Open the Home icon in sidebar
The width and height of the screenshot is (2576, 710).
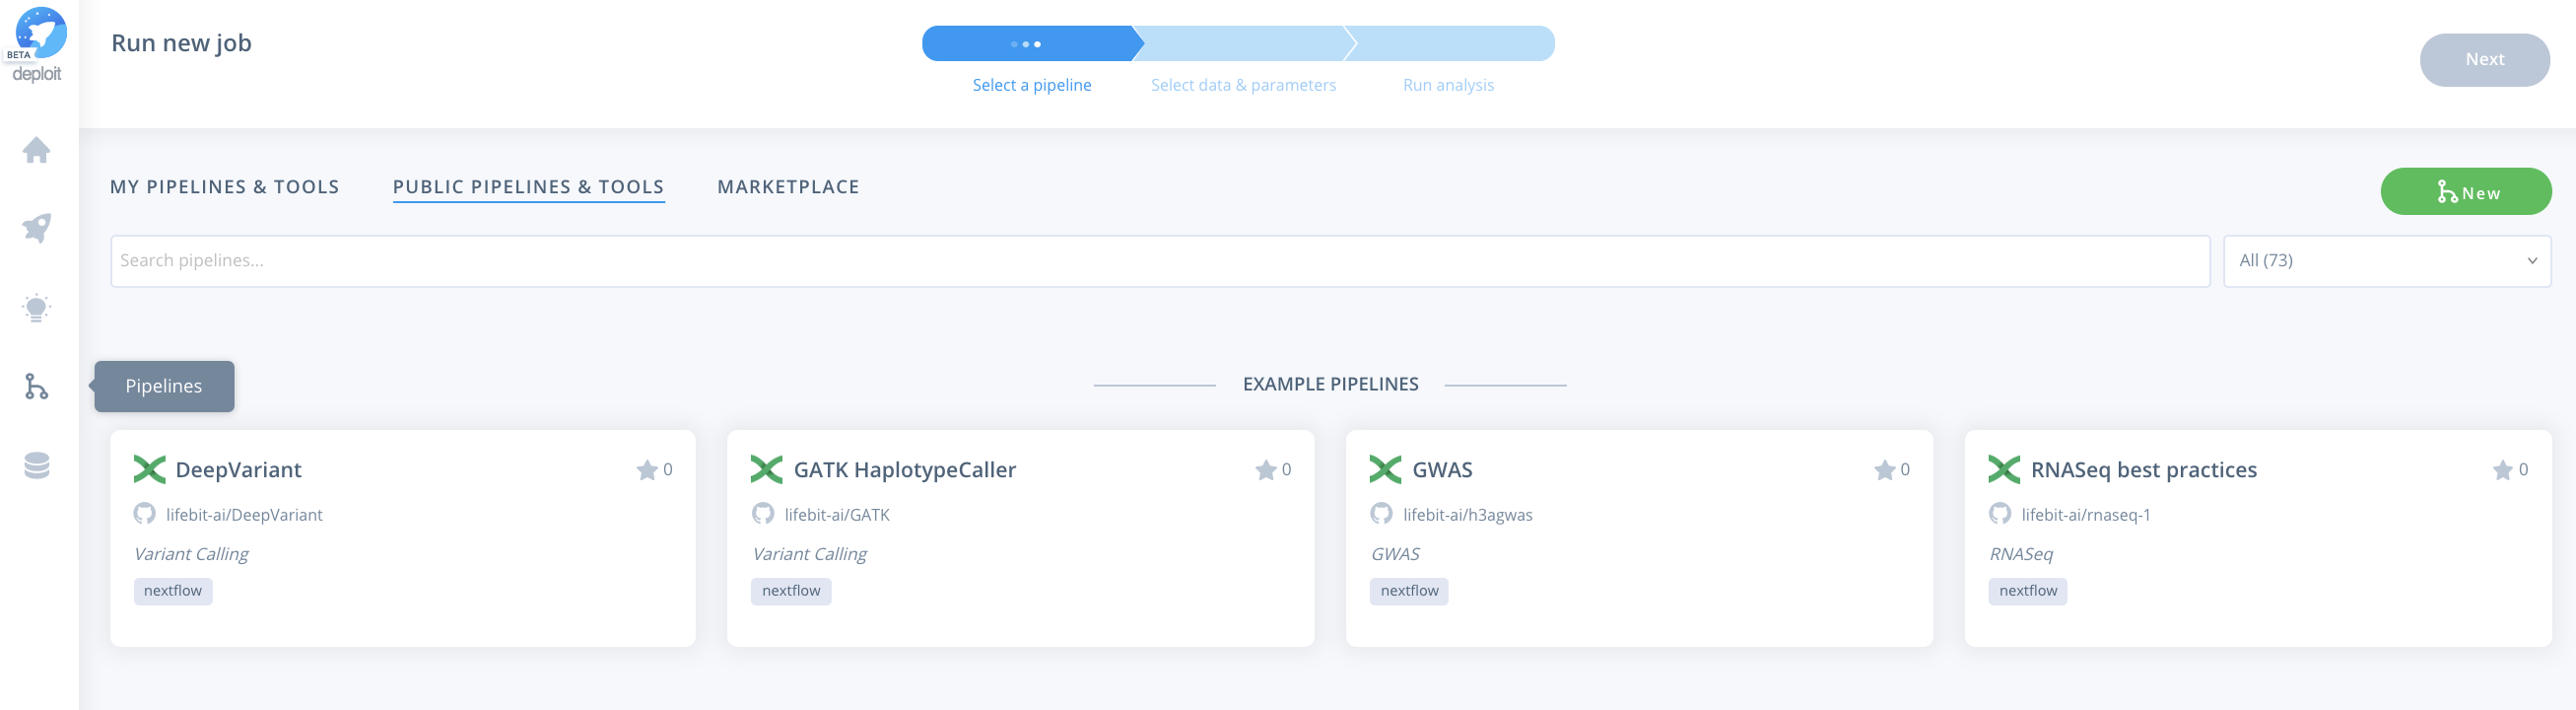tap(37, 150)
